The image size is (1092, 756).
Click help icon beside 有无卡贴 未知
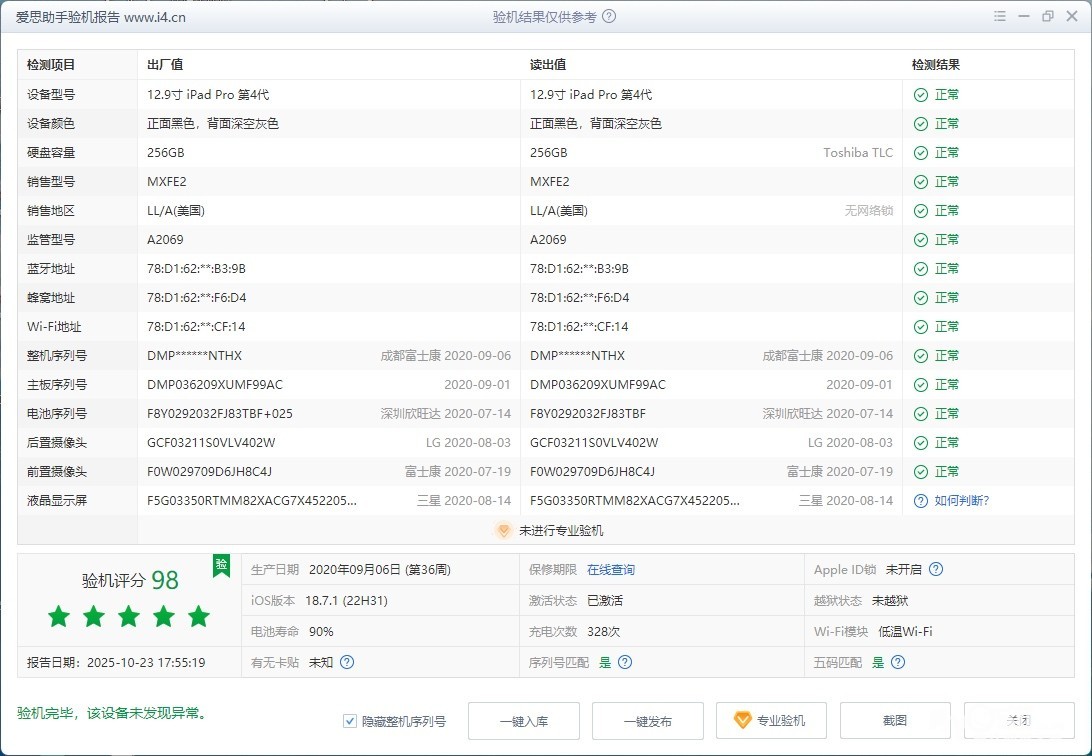pos(347,662)
